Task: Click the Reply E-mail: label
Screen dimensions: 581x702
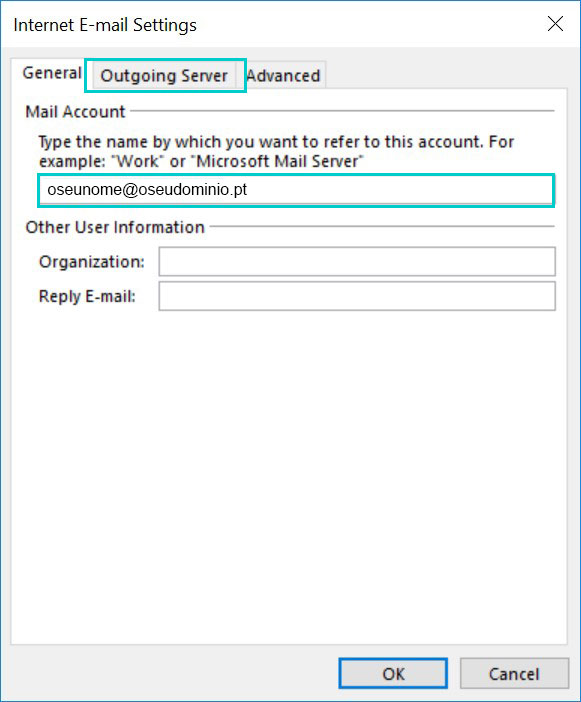Action: [87, 296]
